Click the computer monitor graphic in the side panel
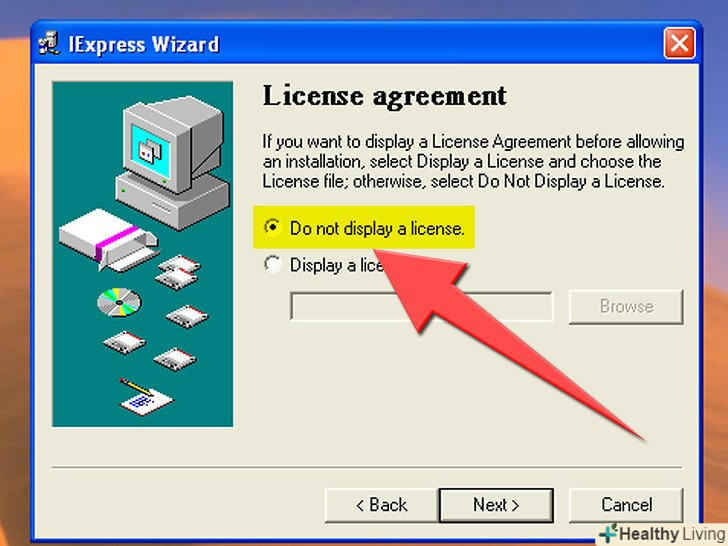 point(173,161)
